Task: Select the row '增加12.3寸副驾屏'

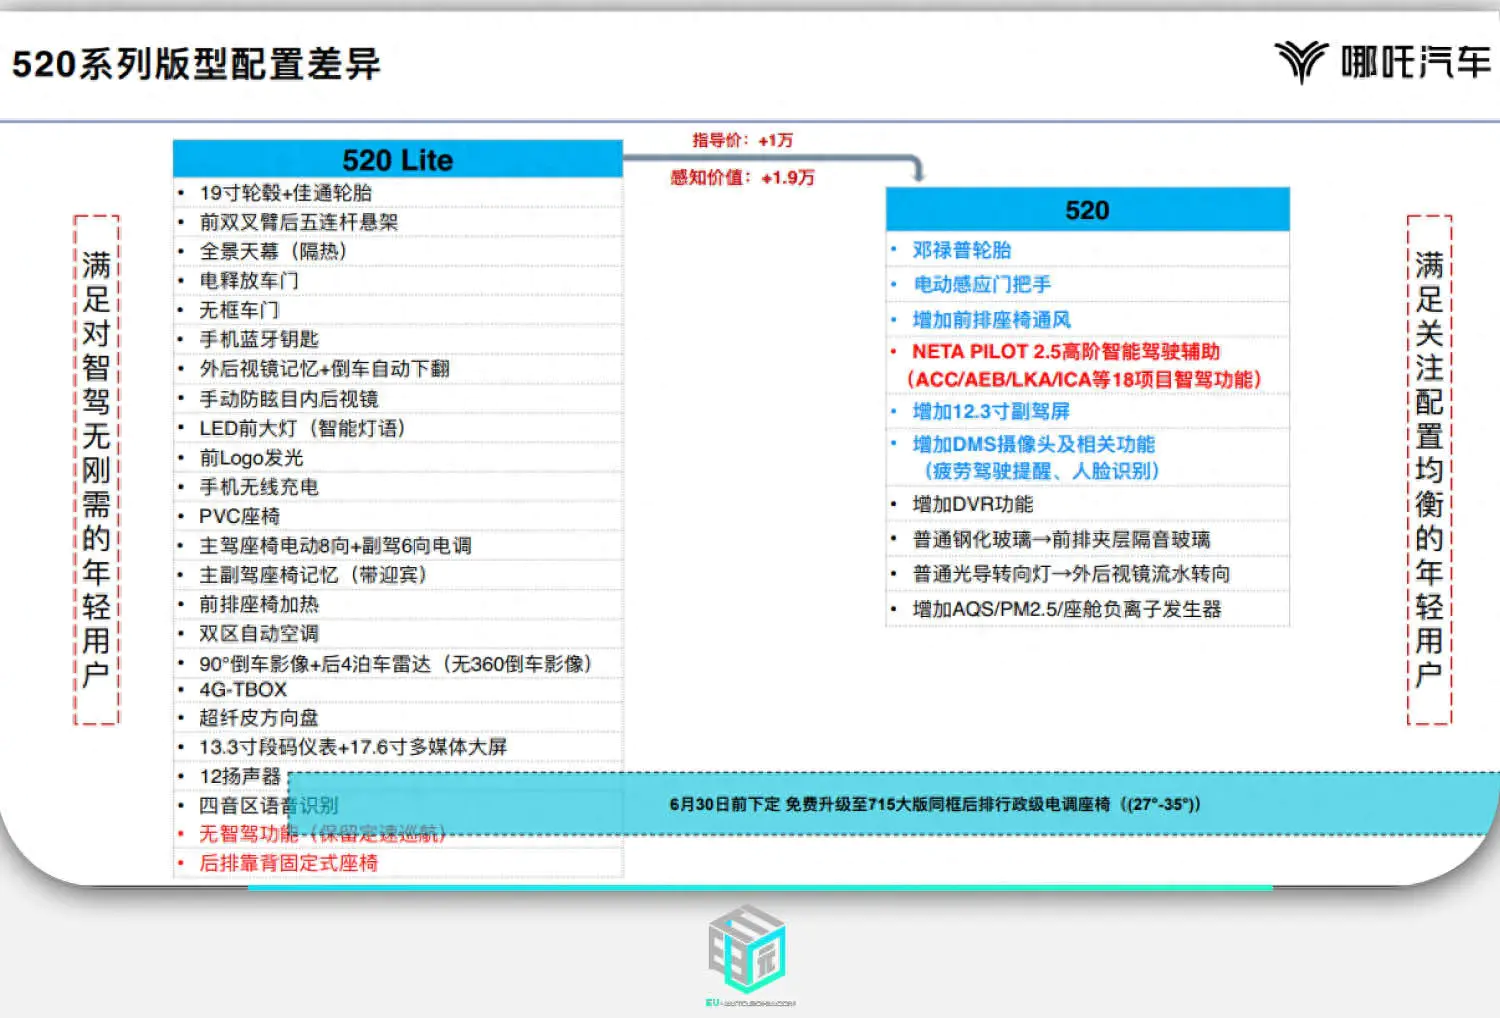Action: [x=1087, y=411]
